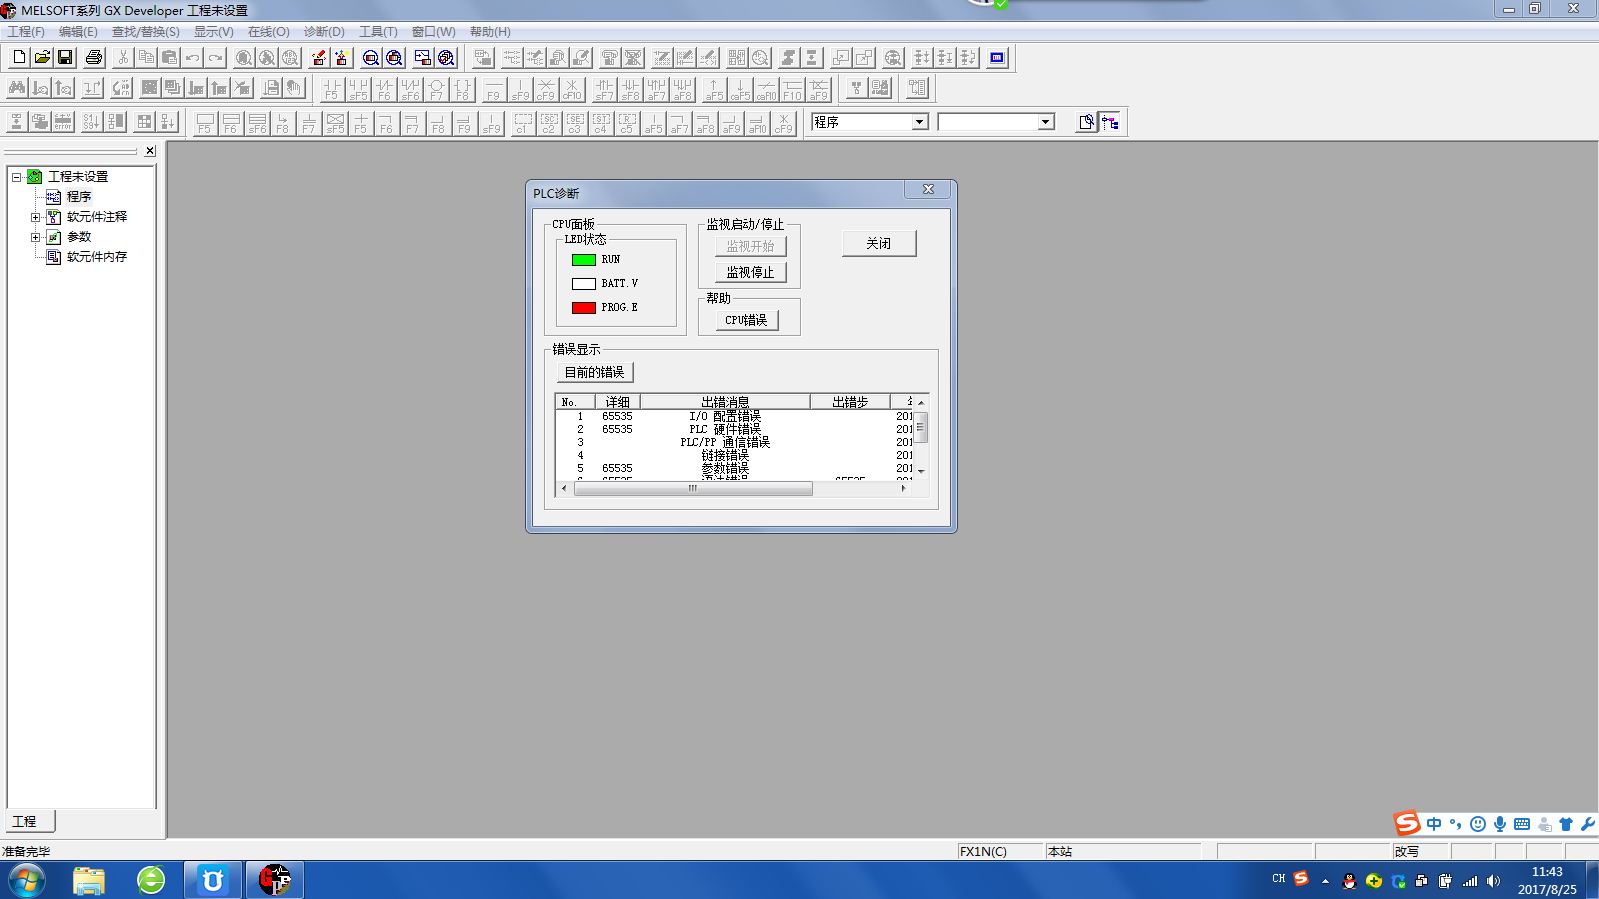Click the CPU错误 help button
Screen dimensions: 1599x899
(x=746, y=320)
